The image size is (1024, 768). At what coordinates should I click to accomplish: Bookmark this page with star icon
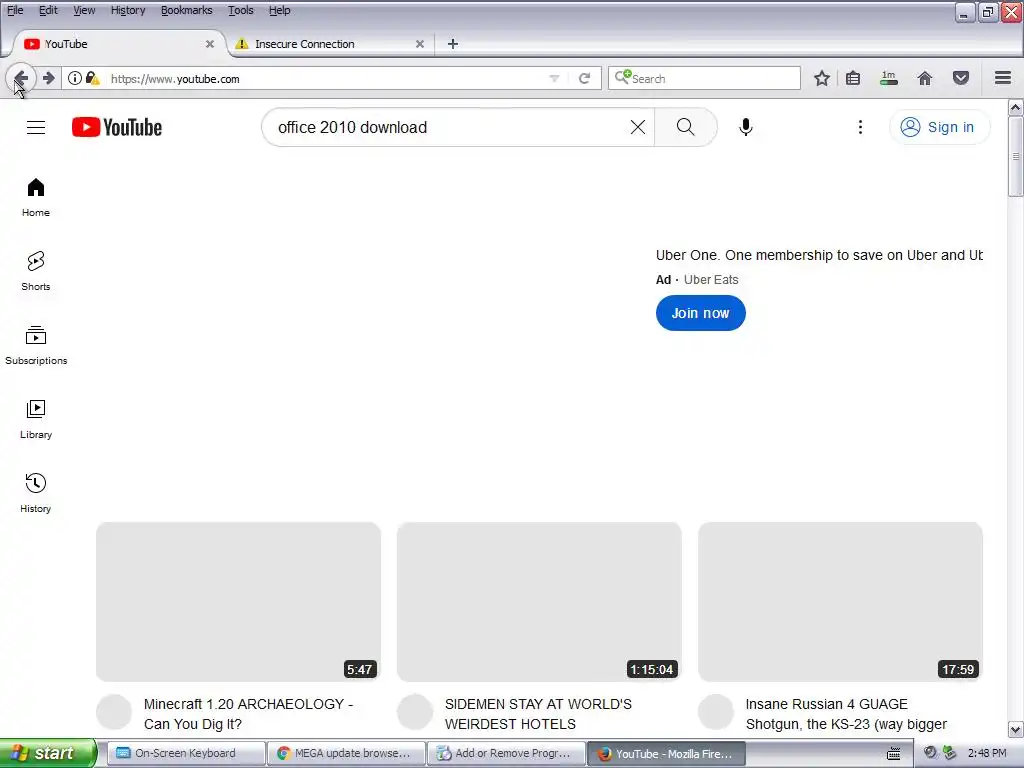coord(822,78)
